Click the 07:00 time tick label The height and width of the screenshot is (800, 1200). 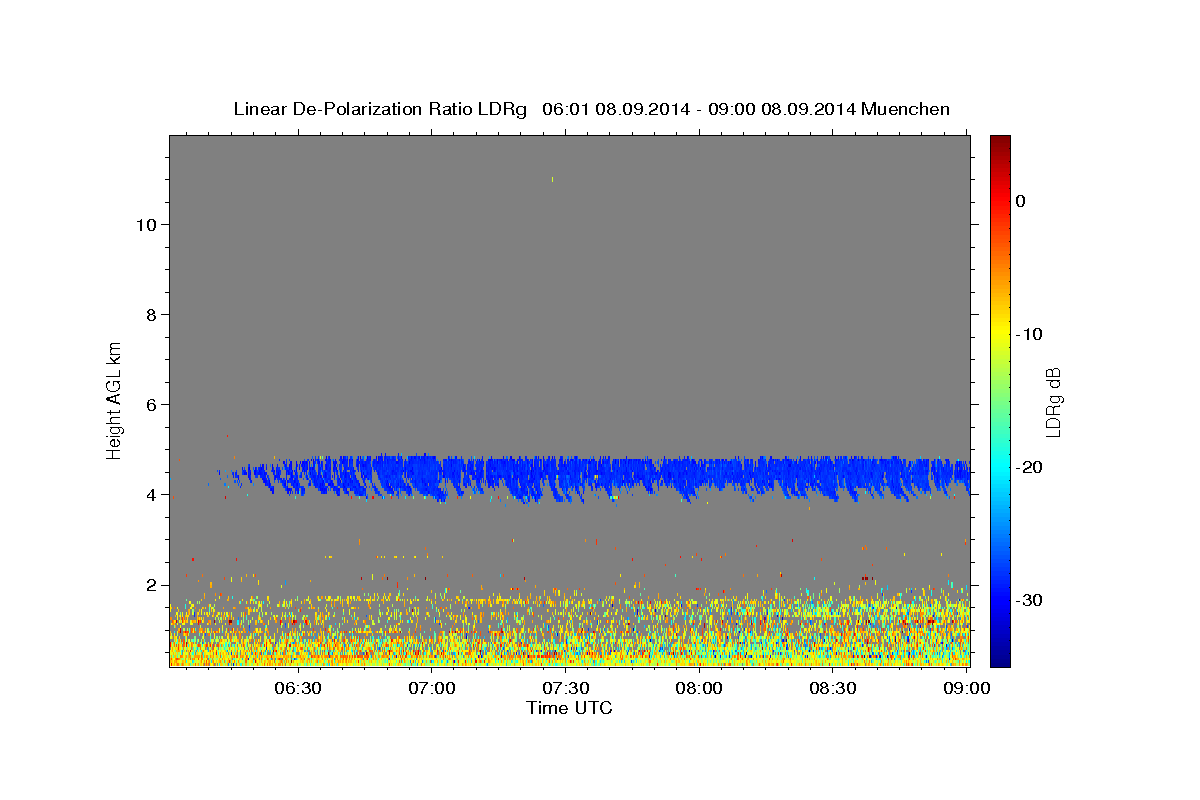[432, 688]
